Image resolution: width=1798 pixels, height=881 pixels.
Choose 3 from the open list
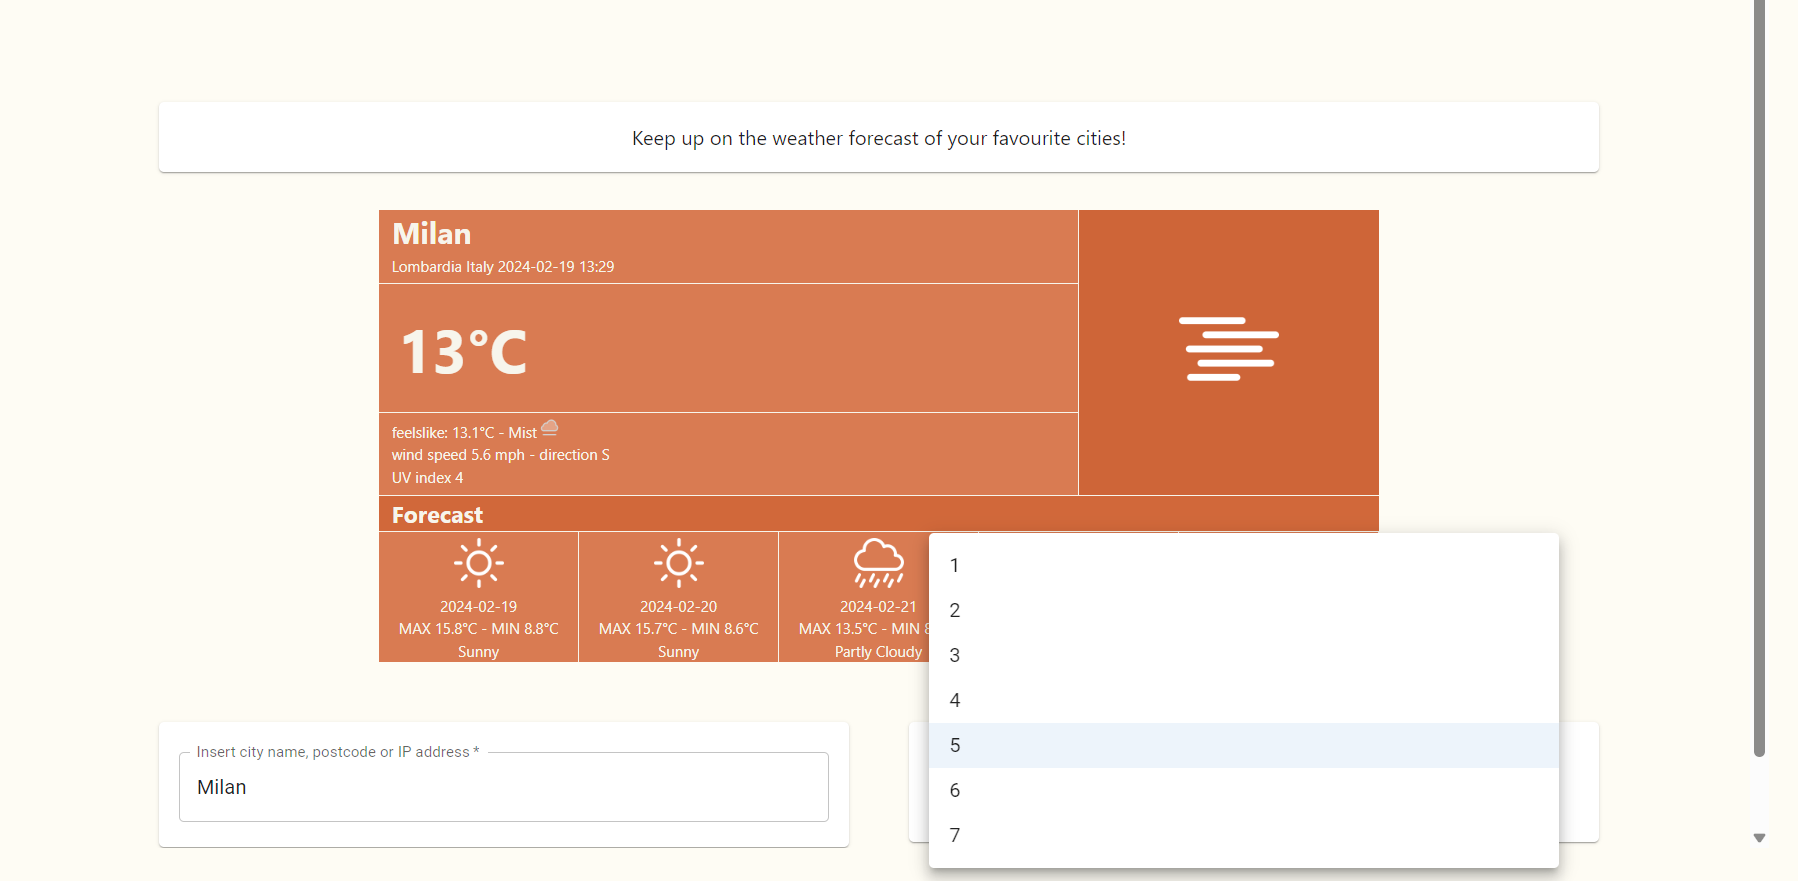tap(1244, 655)
